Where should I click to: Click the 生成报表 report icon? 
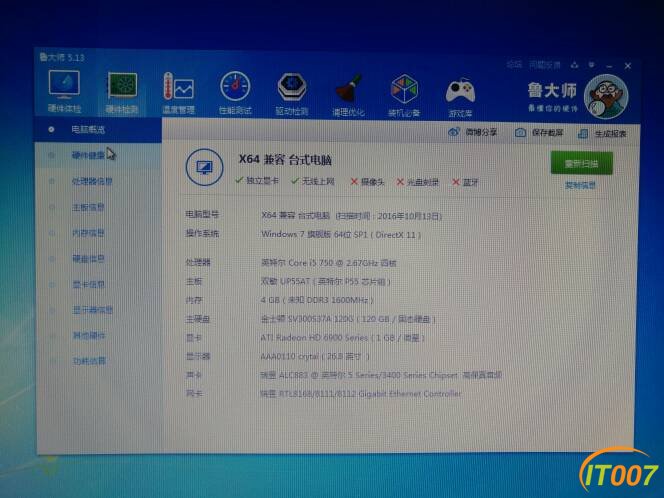(583, 134)
